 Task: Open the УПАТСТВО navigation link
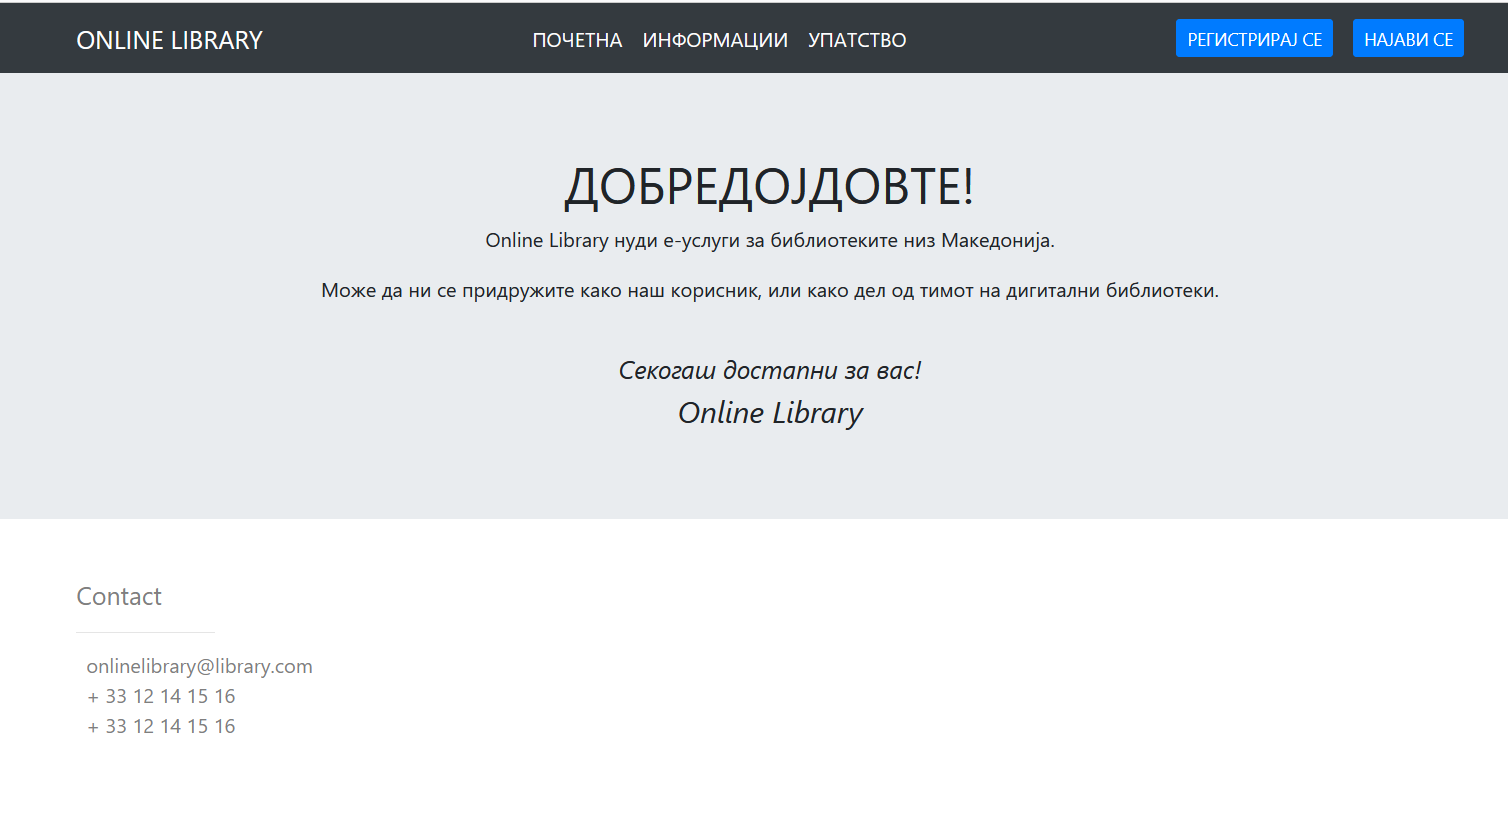(x=857, y=40)
